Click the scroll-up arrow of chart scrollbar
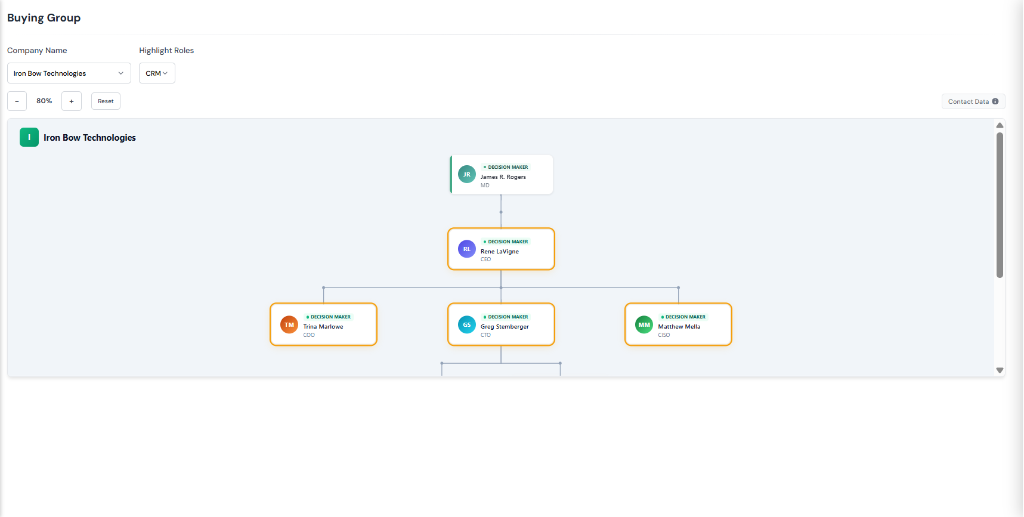Image resolution: width=1024 pixels, height=517 pixels. 999,125
